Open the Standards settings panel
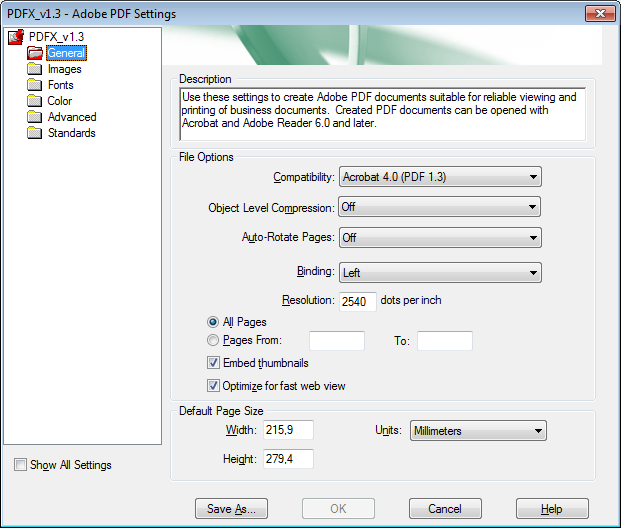This screenshot has width=621, height=528. [72, 133]
